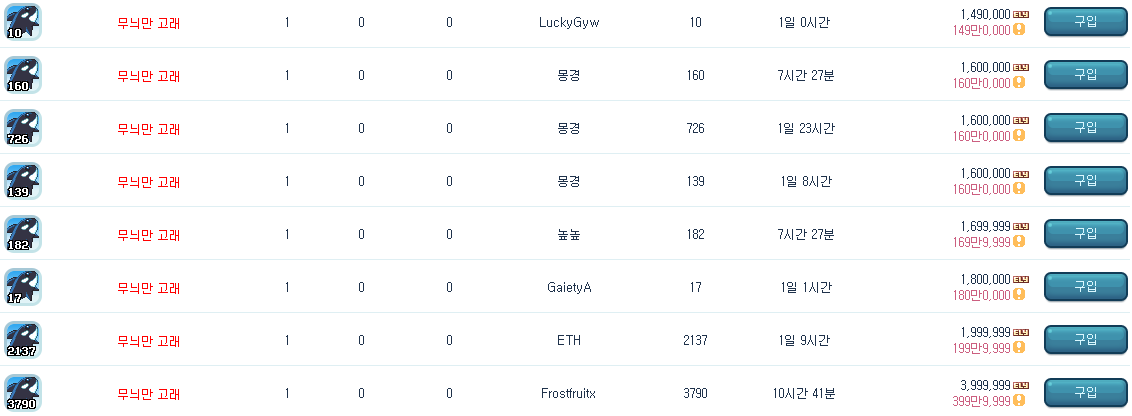
Task: Select the whale icon numbered 182
Action: click(x=23, y=233)
